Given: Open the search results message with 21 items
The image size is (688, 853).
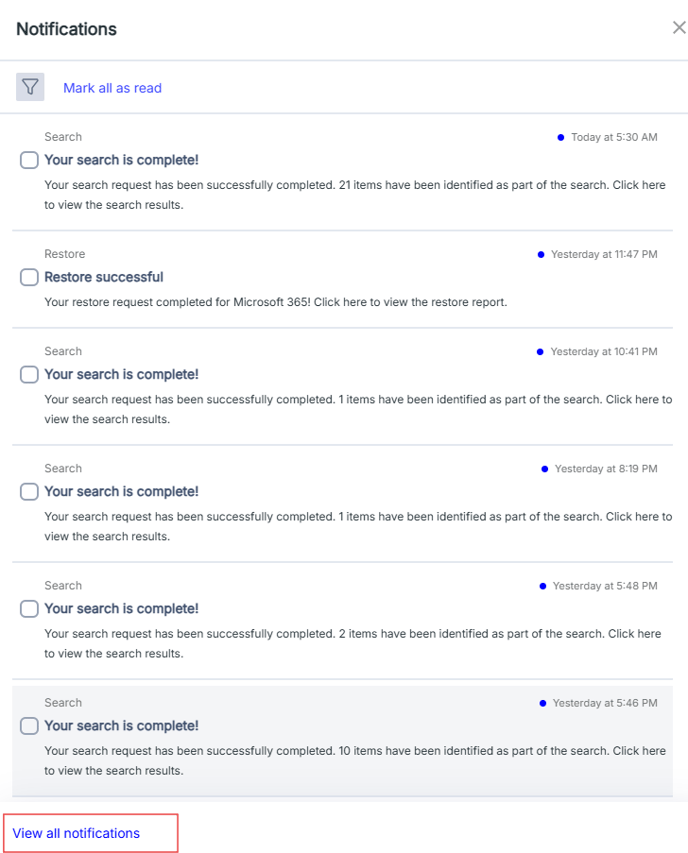Looking at the screenshot, I should 355,195.
